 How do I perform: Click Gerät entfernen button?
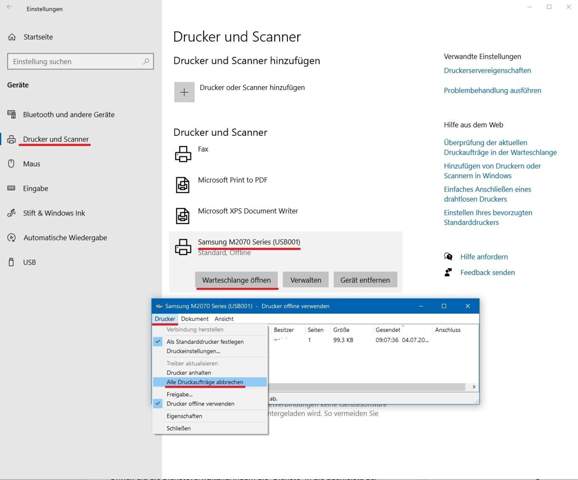[x=365, y=280]
